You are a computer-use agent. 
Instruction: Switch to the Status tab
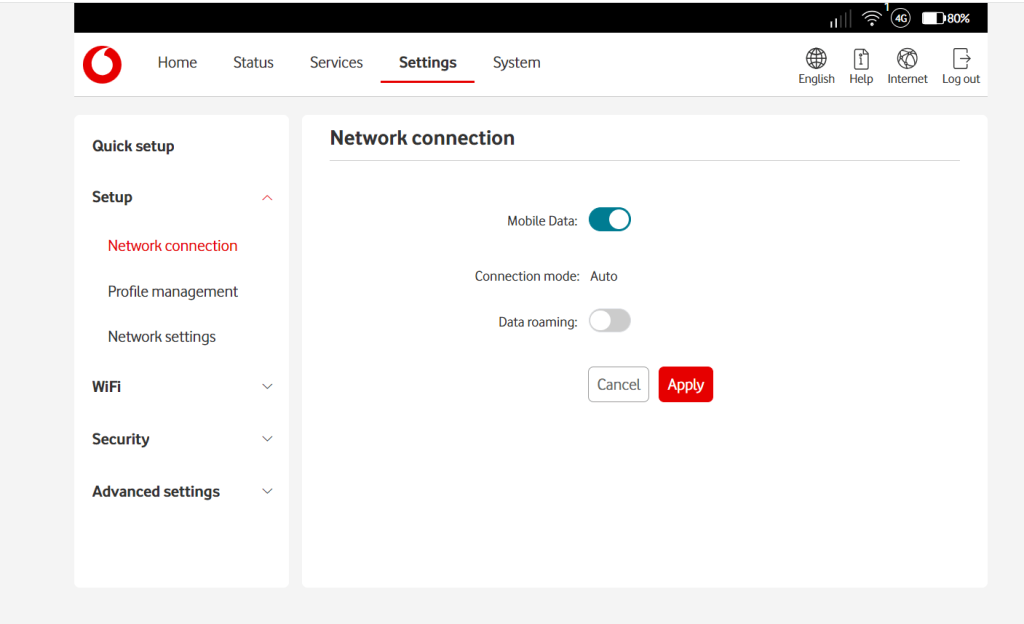pos(253,63)
